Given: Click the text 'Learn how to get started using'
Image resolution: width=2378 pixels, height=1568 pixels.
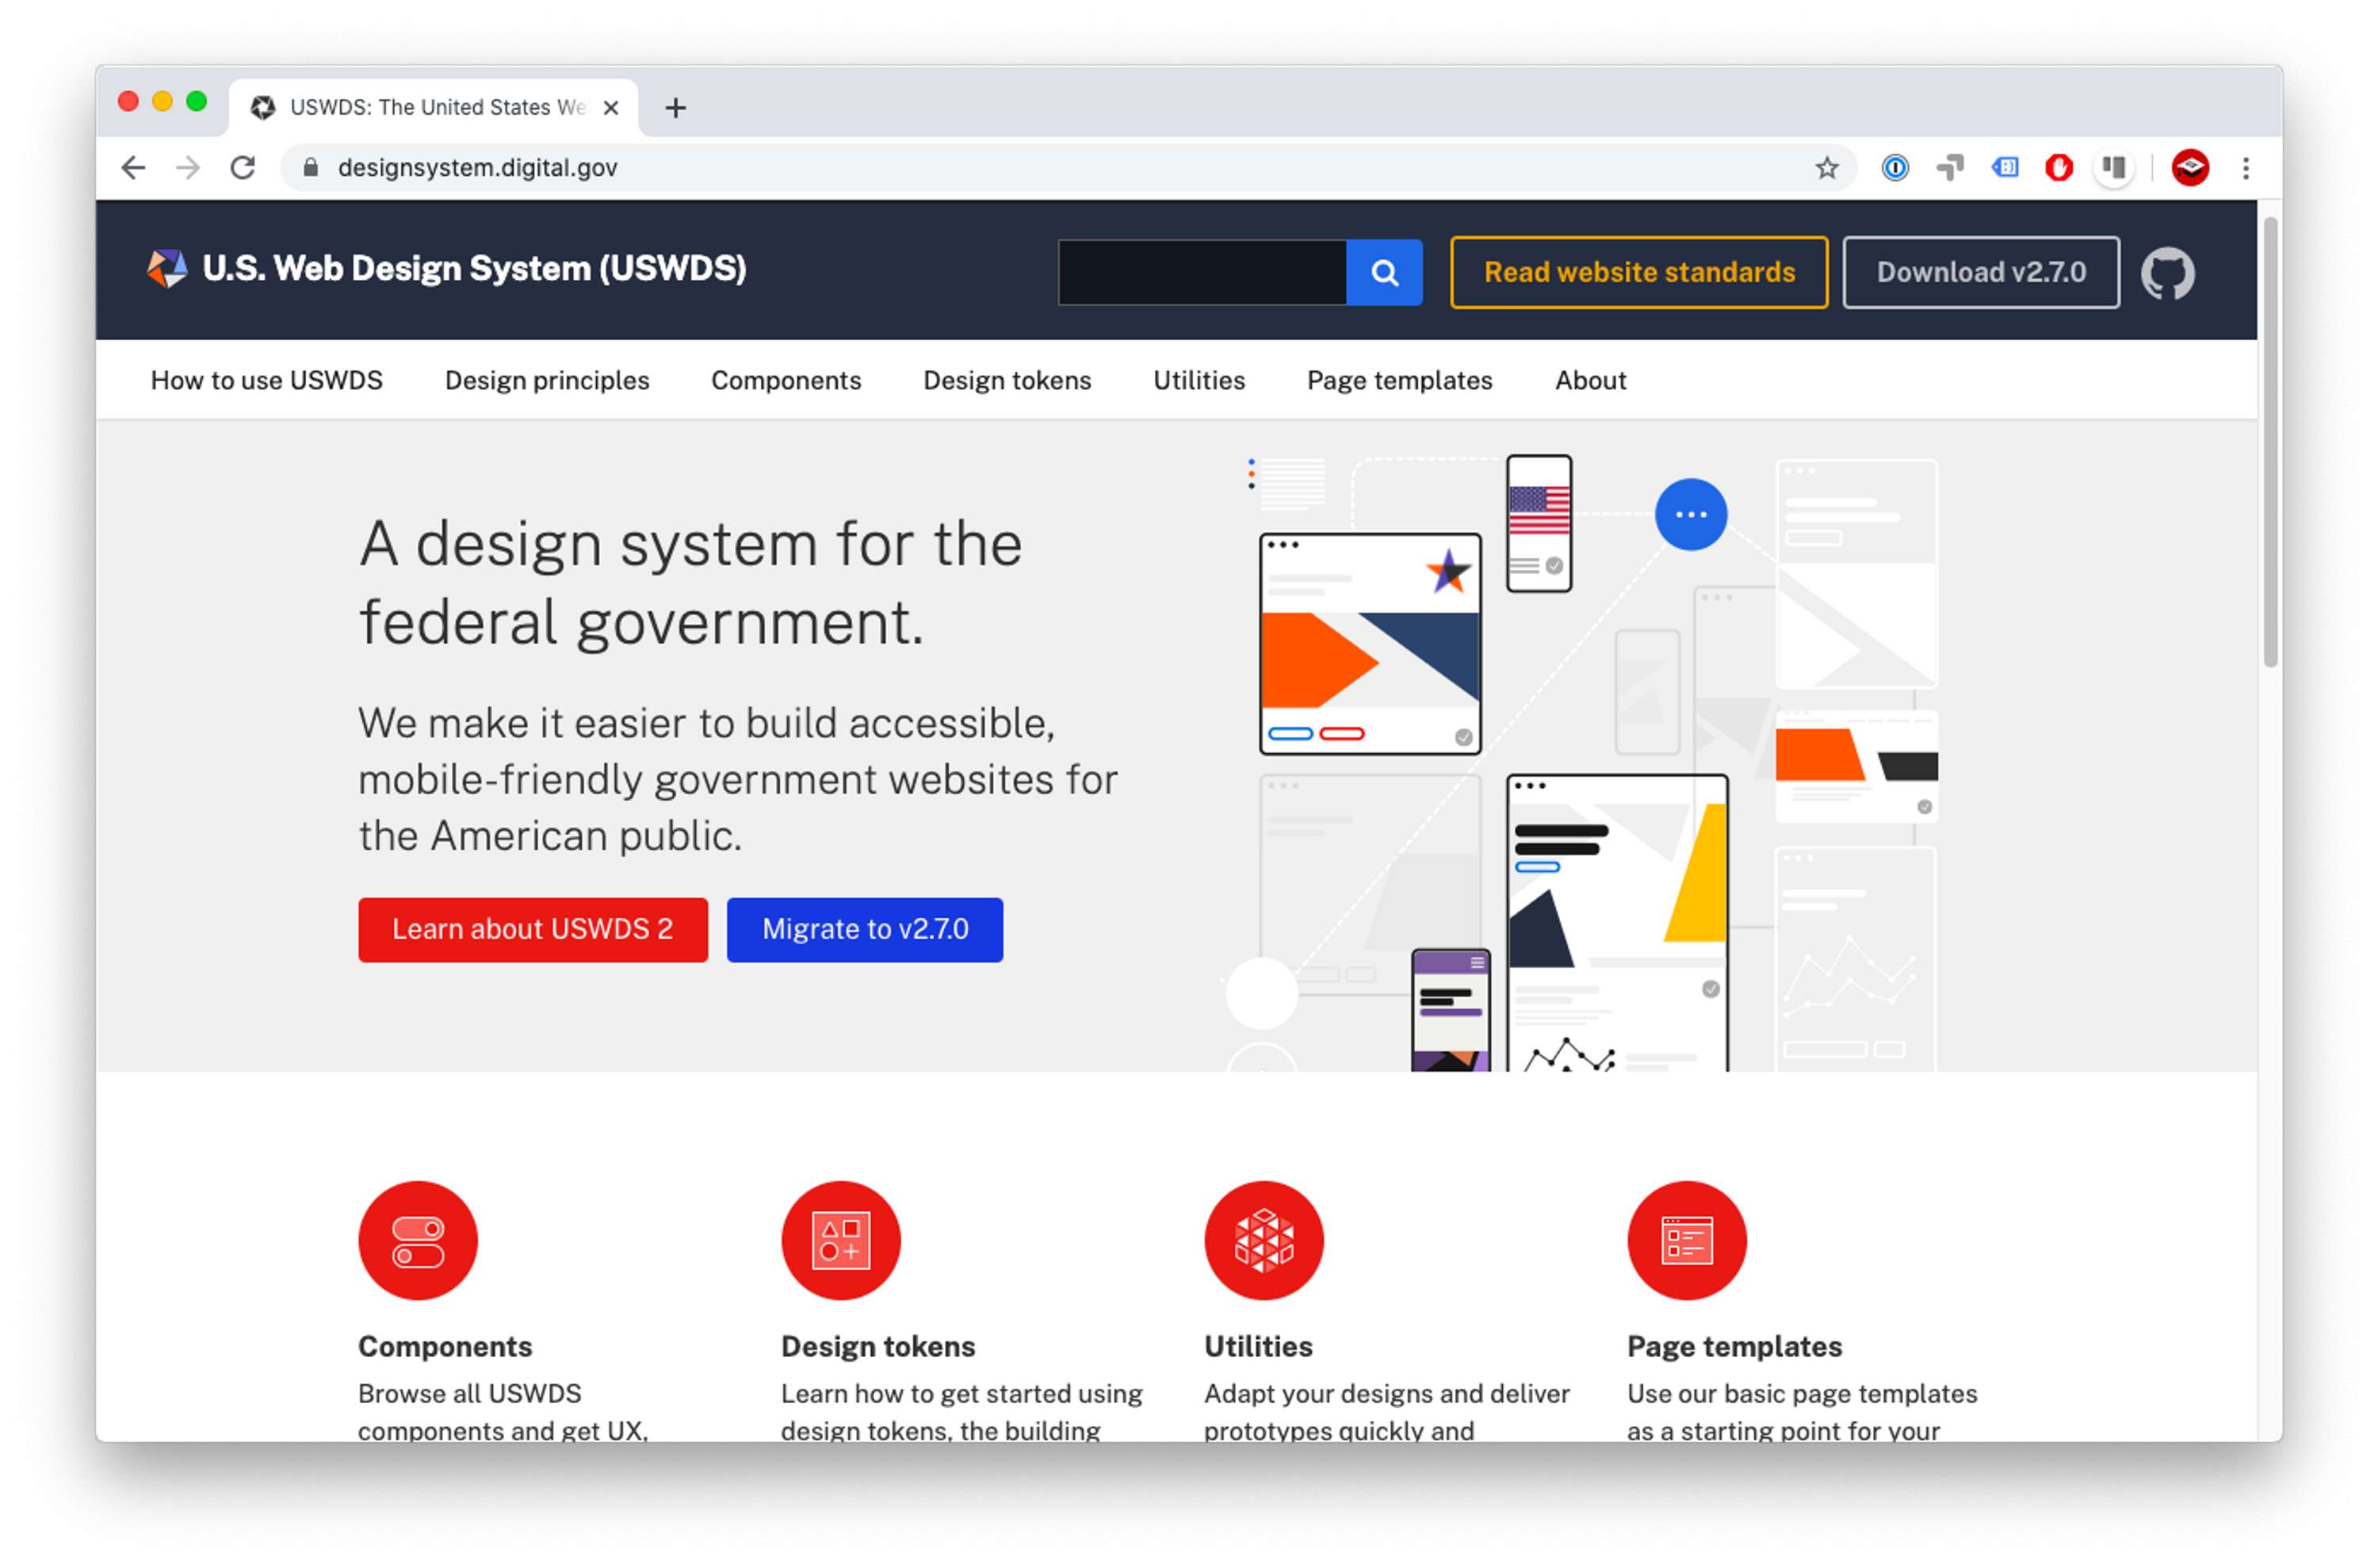Looking at the screenshot, I should coord(962,1393).
